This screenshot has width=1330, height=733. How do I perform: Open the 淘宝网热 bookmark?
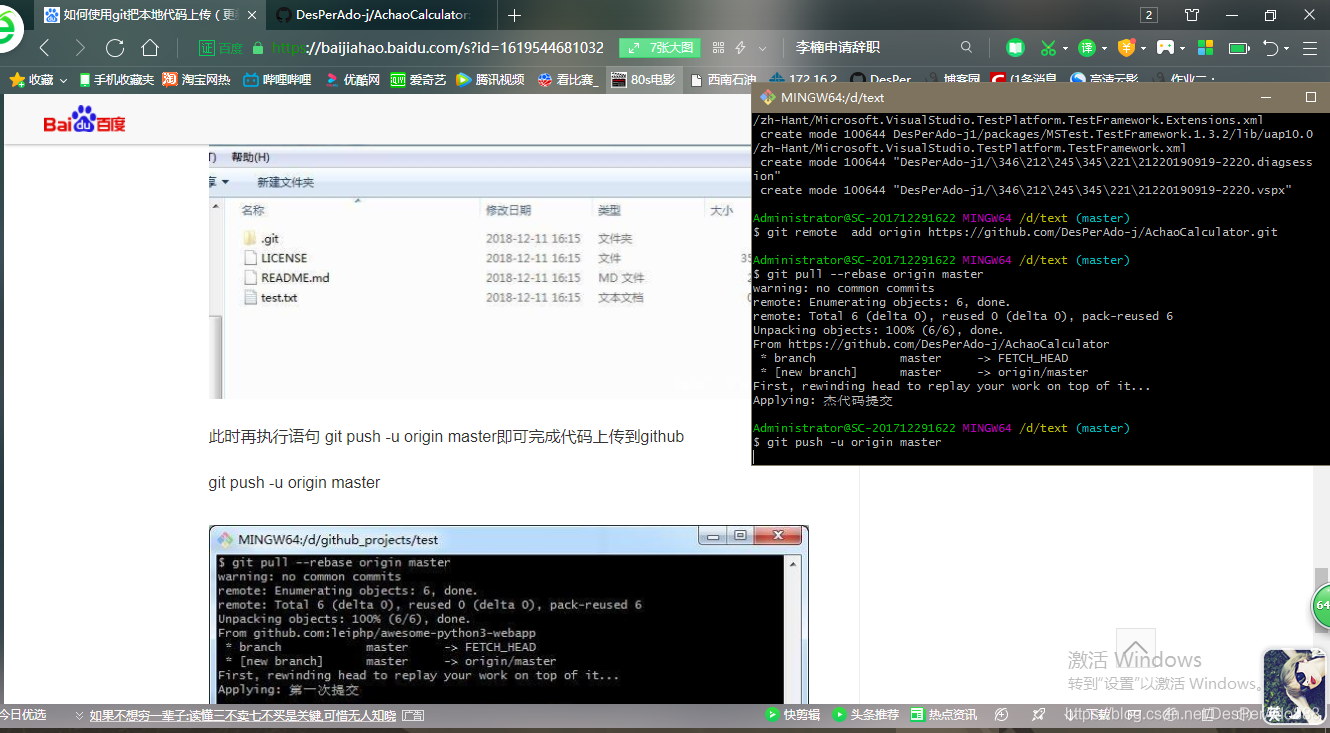point(196,79)
